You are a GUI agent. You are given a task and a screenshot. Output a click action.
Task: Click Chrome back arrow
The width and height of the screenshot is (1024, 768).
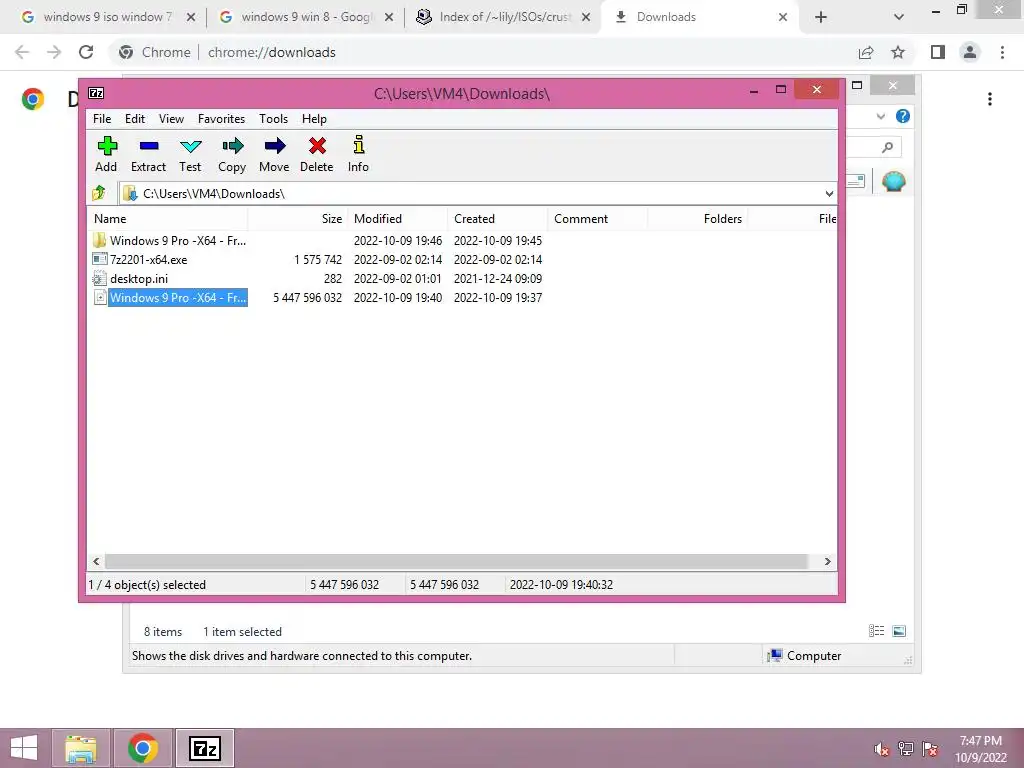pyautogui.click(x=22, y=52)
